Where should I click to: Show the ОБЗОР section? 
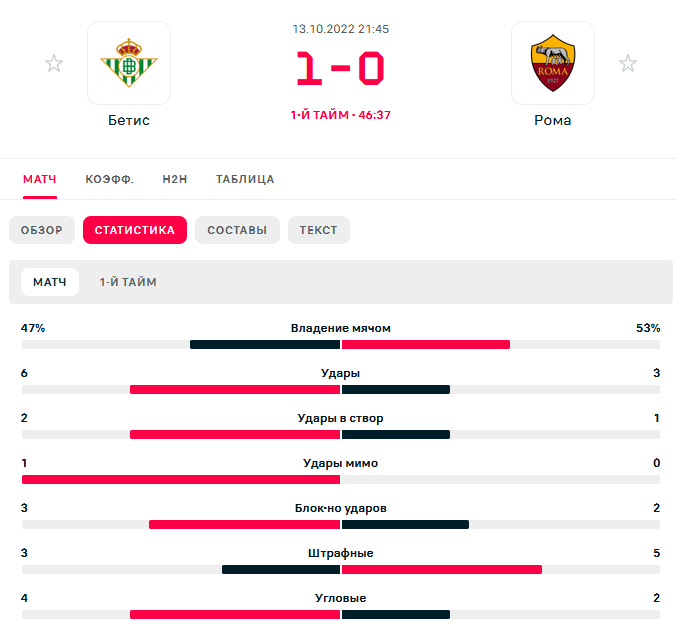pyautogui.click(x=42, y=230)
